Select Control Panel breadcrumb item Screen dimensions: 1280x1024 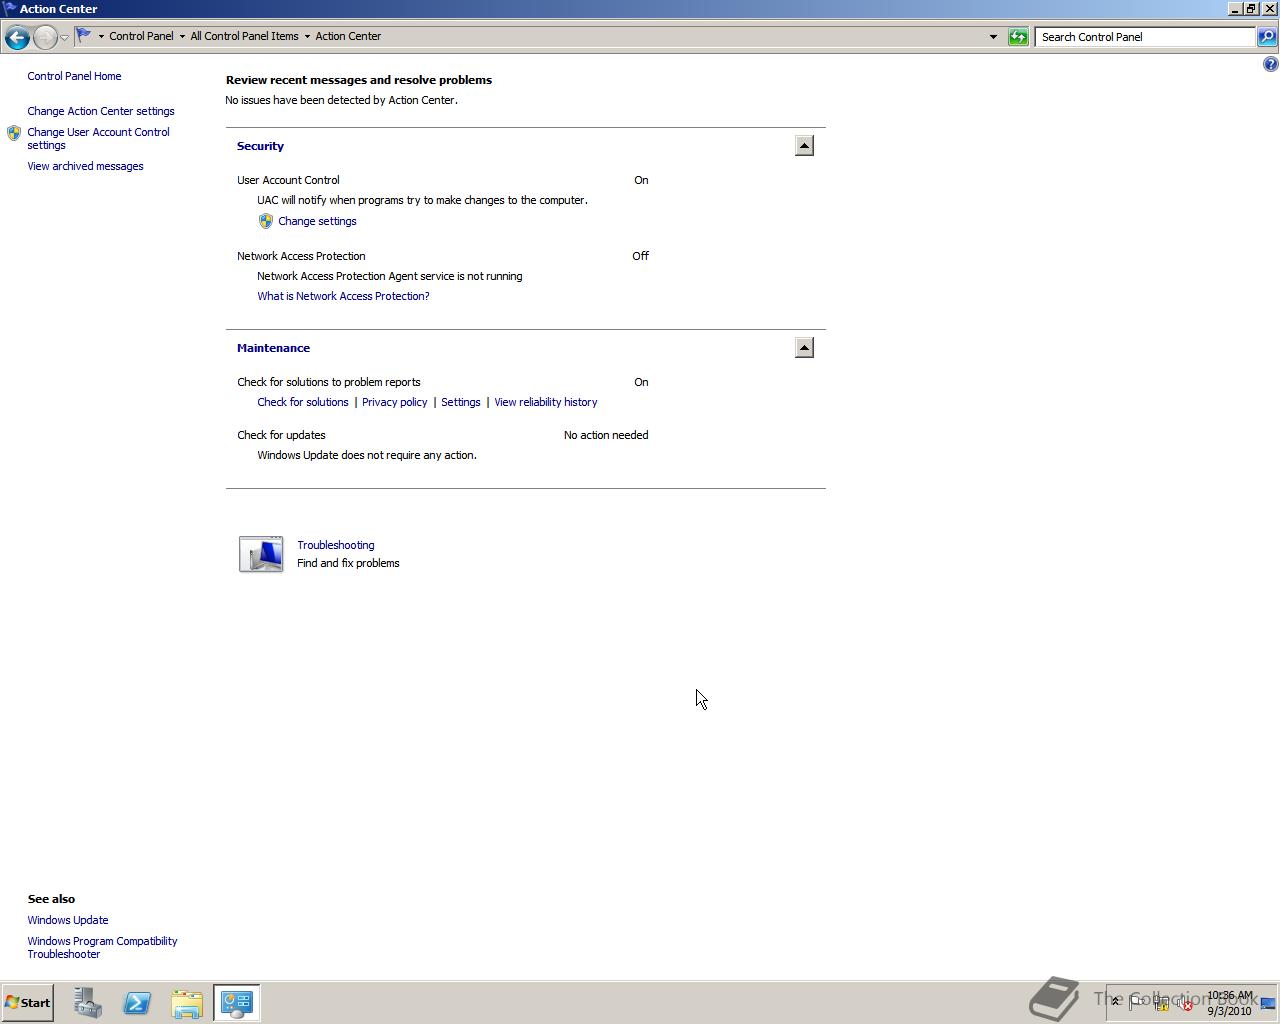click(x=141, y=36)
